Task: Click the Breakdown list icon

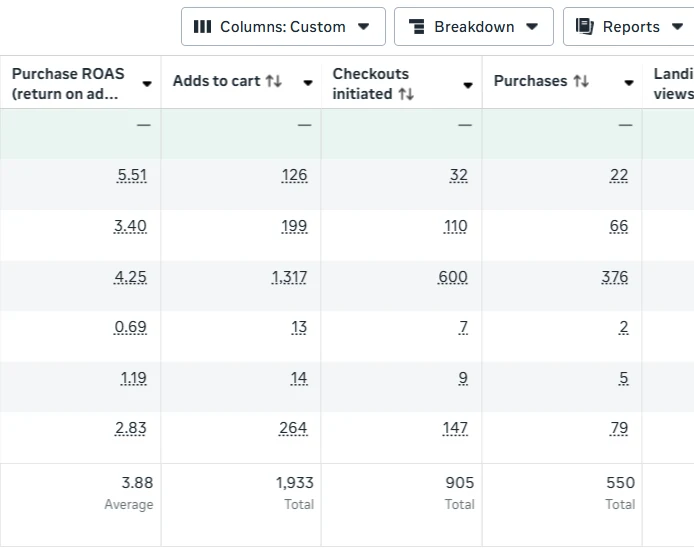Action: (416, 27)
